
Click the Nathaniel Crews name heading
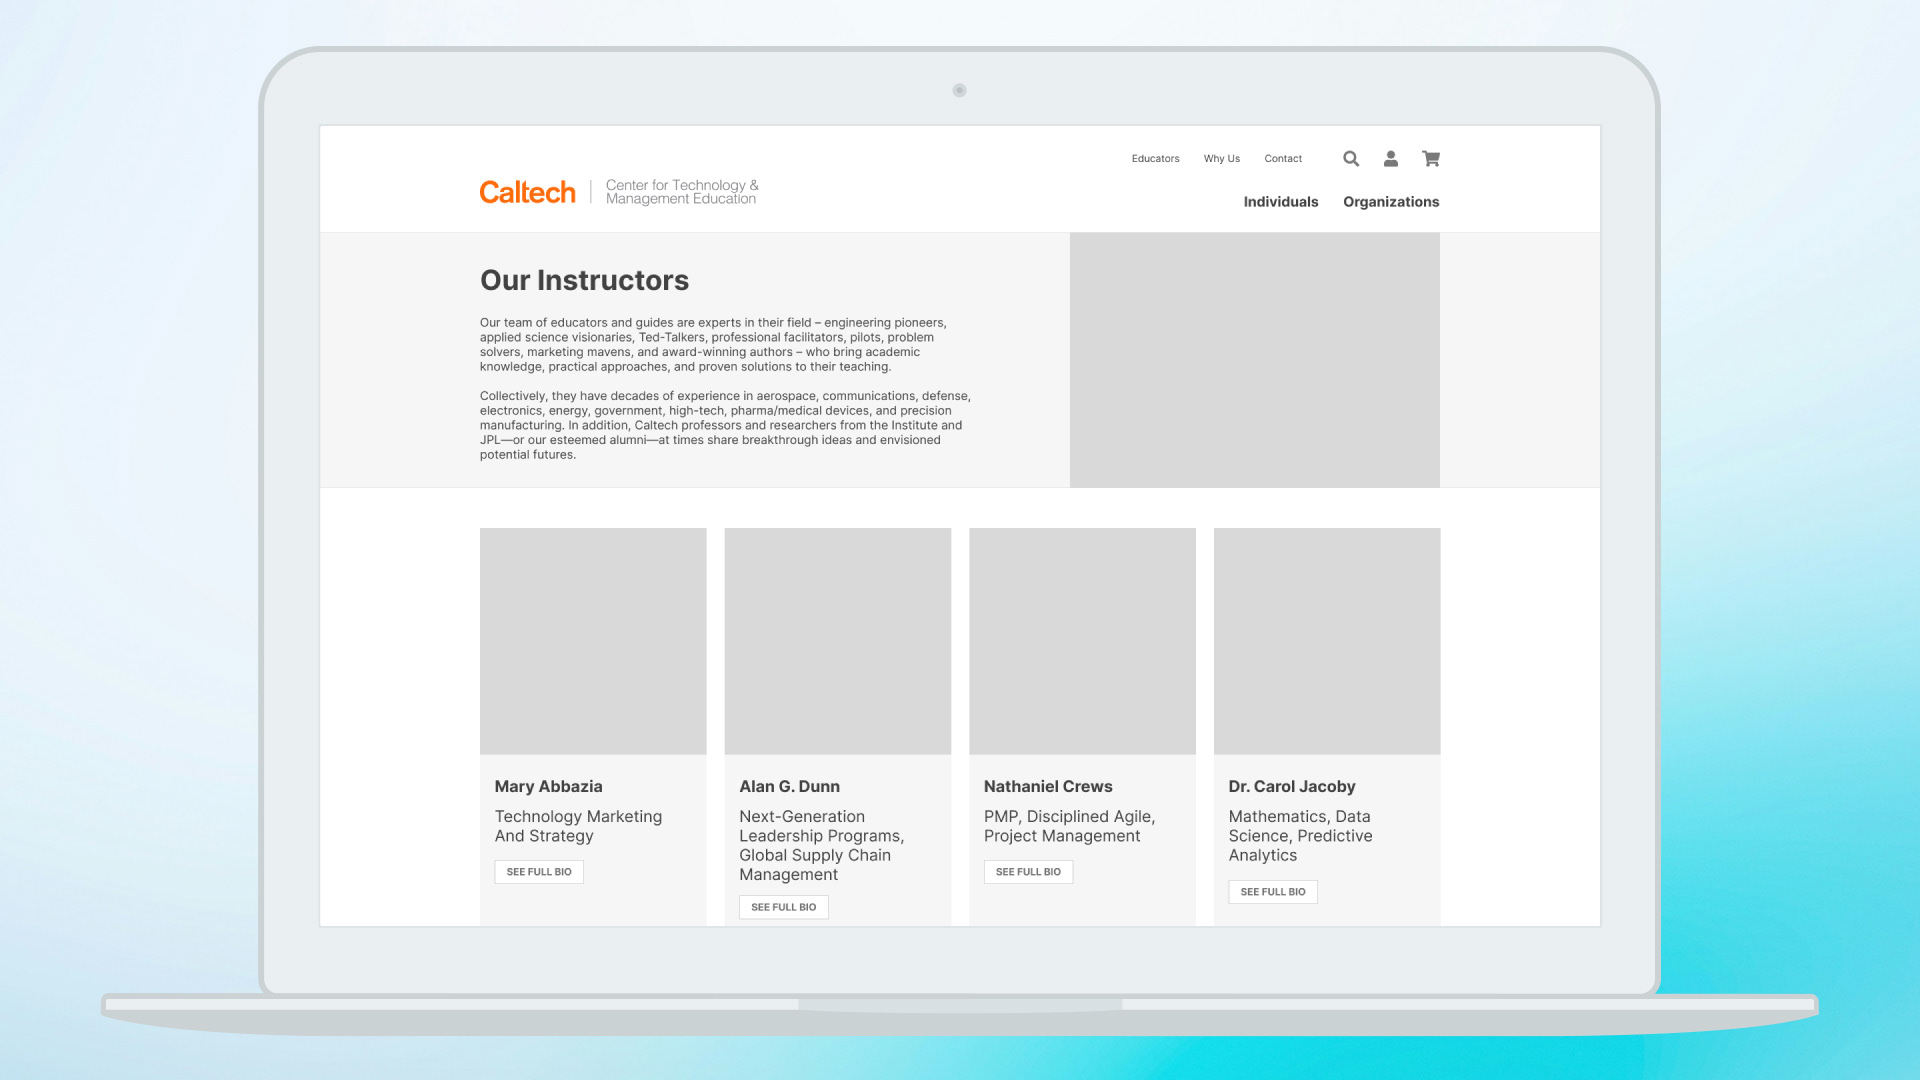(x=1048, y=787)
